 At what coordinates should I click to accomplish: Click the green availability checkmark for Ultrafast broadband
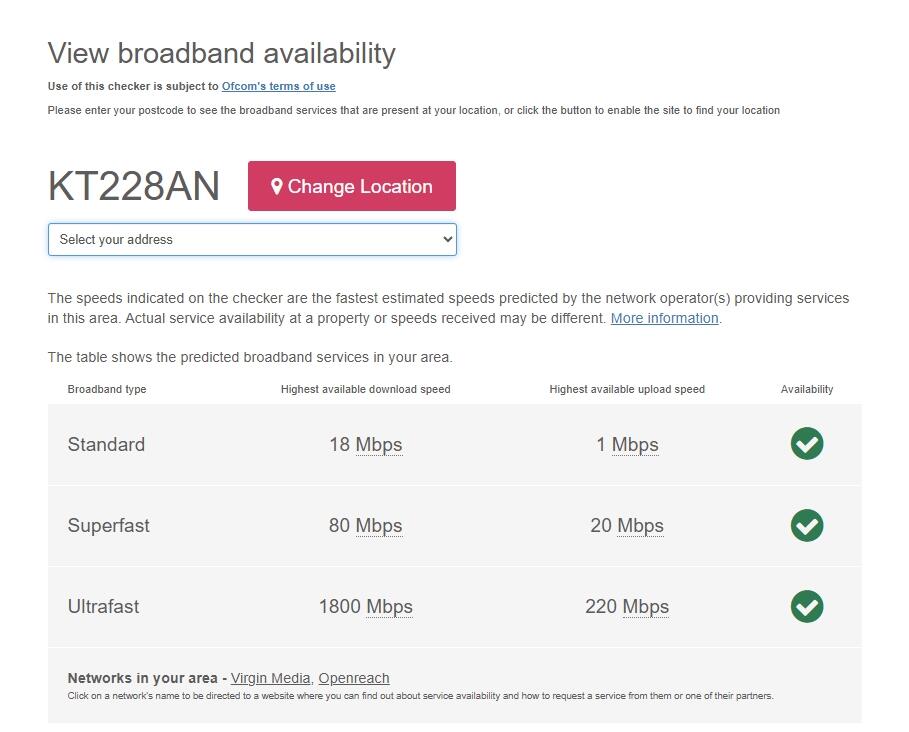[807, 607]
